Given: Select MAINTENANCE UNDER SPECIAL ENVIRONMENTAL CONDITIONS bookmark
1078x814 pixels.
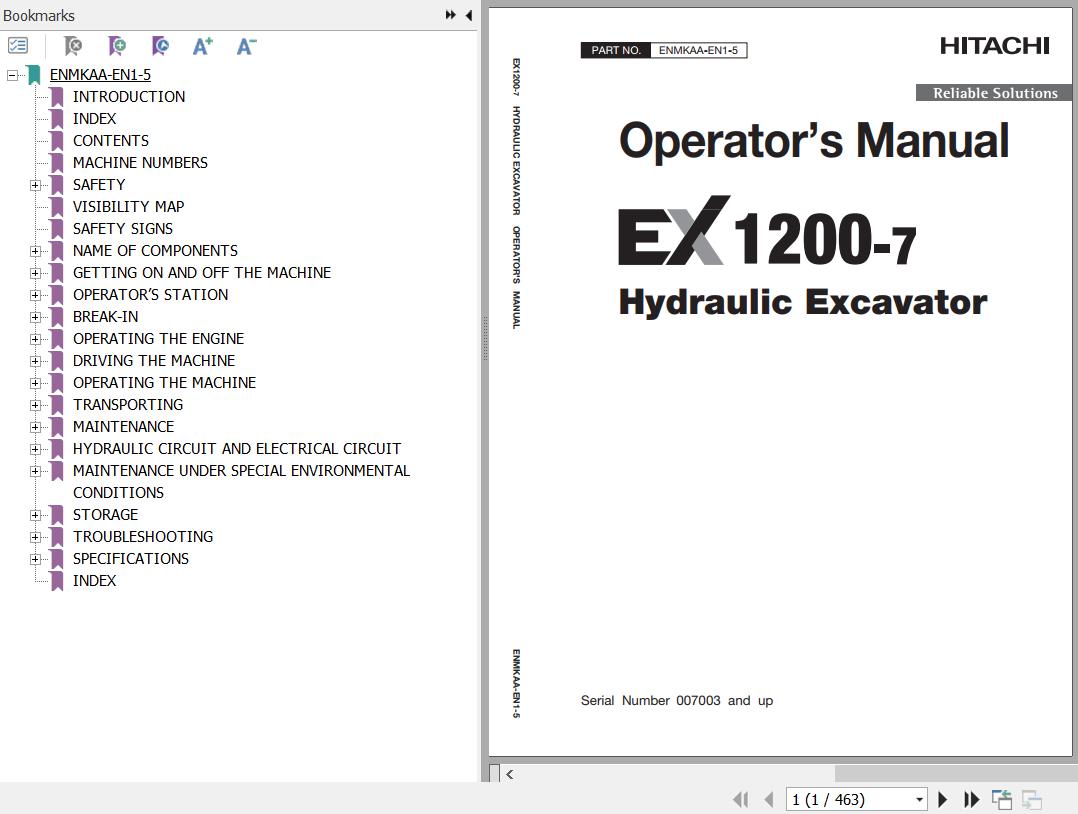Looking at the screenshot, I should (241, 482).
